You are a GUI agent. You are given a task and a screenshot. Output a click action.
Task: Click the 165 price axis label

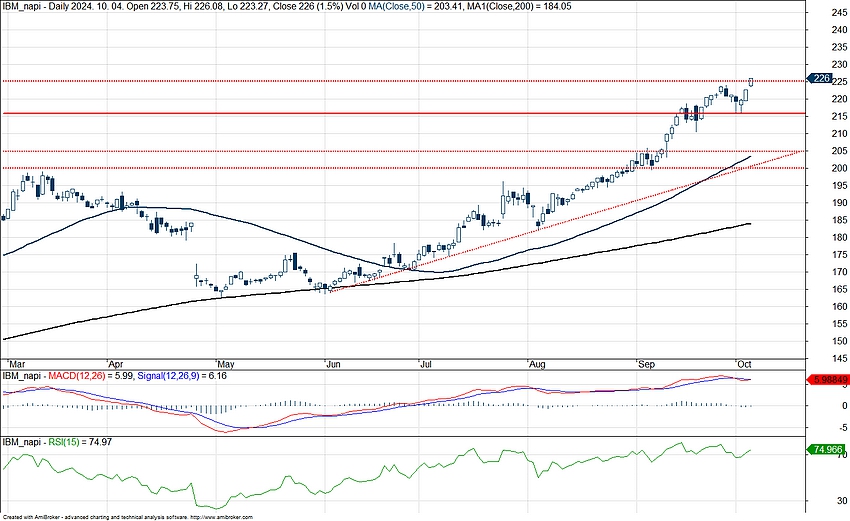[x=839, y=290]
